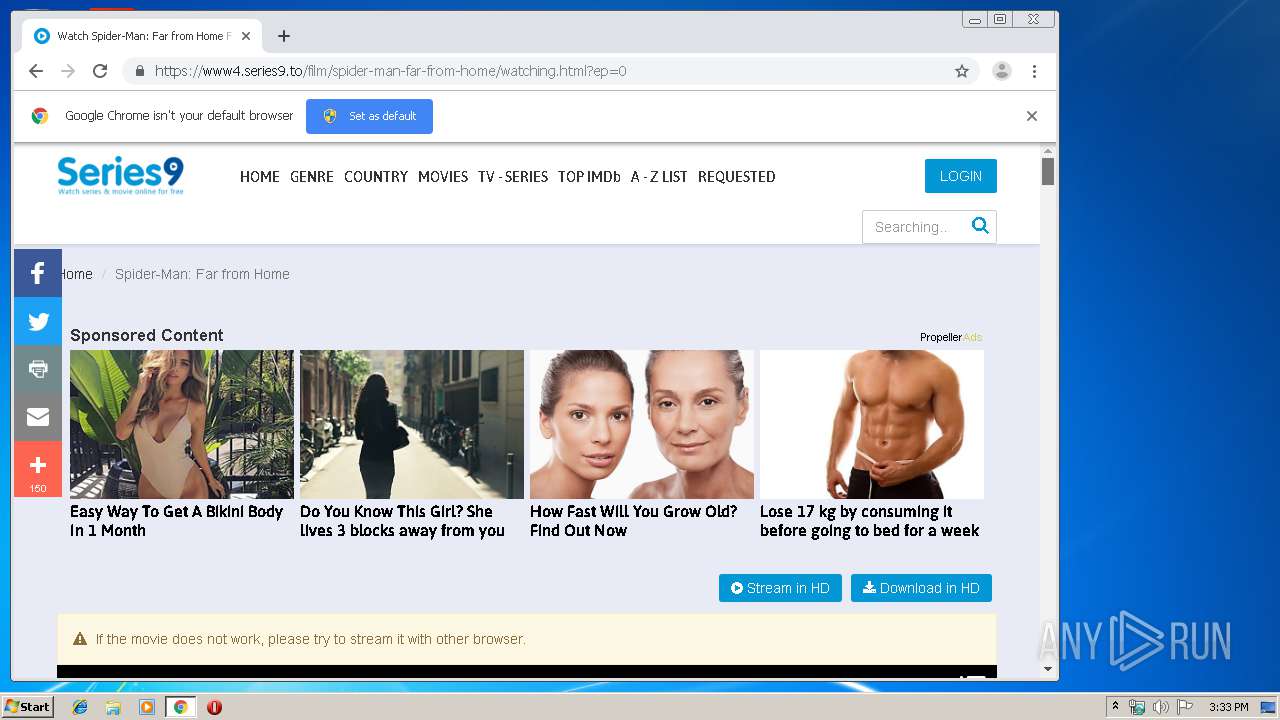This screenshot has width=1280, height=720.
Task: Click 'Lose 17 kg by consuming it' headline
Action: [870, 521]
